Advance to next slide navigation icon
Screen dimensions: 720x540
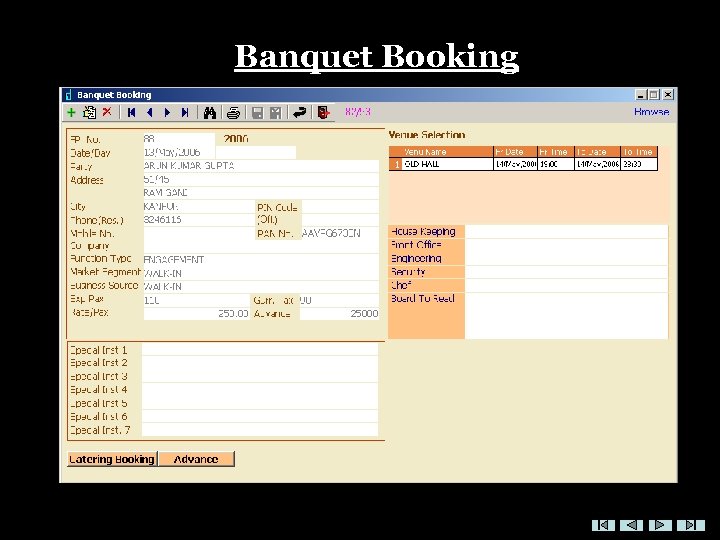point(660,525)
